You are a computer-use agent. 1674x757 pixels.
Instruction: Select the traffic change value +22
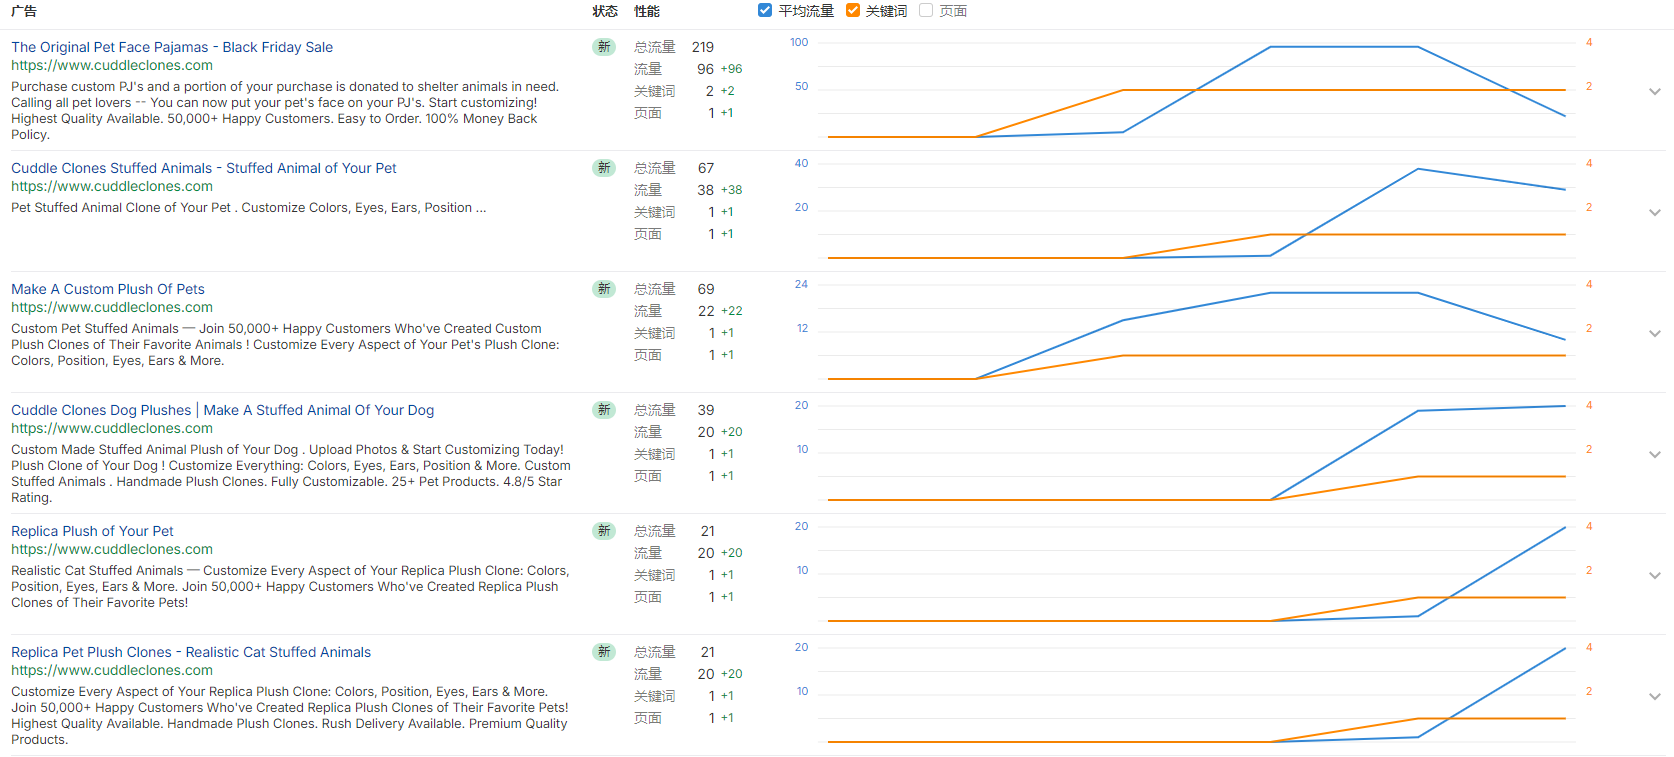732,311
